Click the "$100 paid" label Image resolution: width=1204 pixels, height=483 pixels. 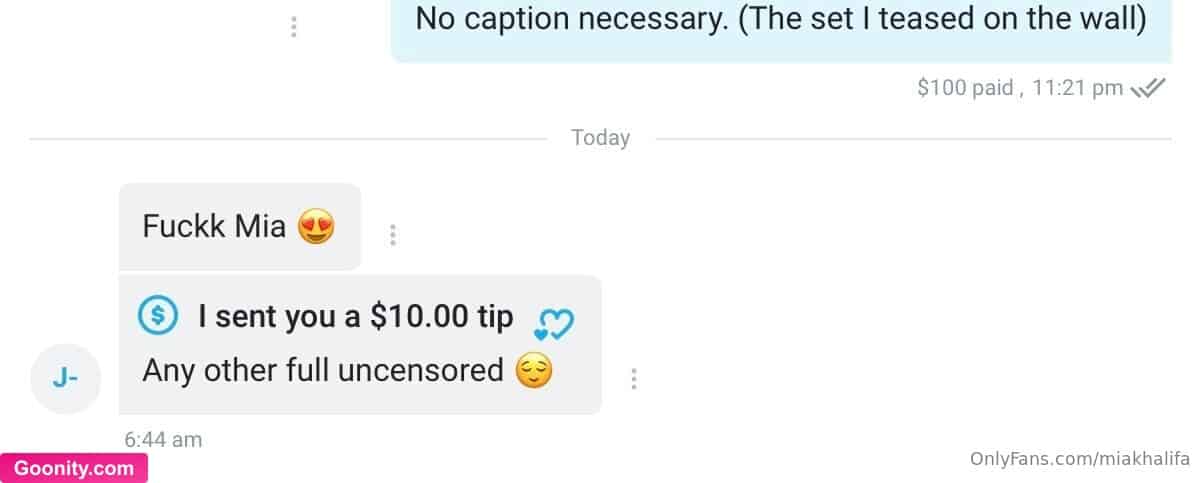[x=965, y=88]
